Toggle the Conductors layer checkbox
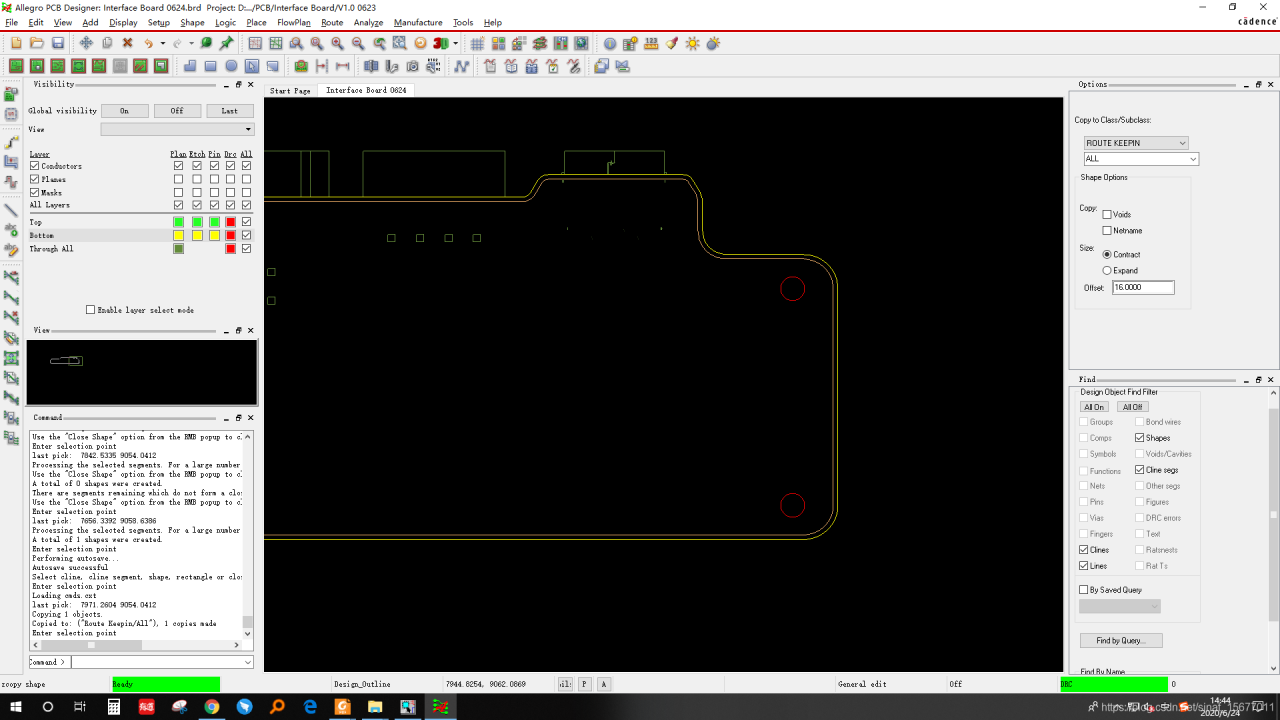The width and height of the screenshot is (1280, 720). (35, 166)
